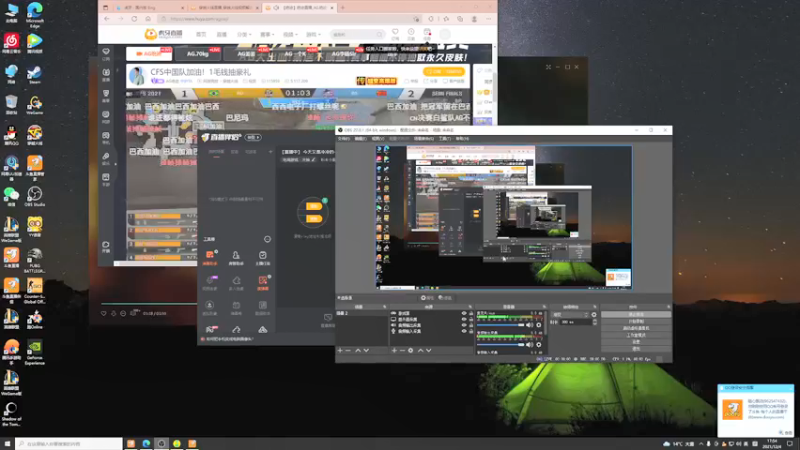Viewport: 800px width, 450px height.
Task: Click the fourth OBS controls button
Action: (636, 335)
